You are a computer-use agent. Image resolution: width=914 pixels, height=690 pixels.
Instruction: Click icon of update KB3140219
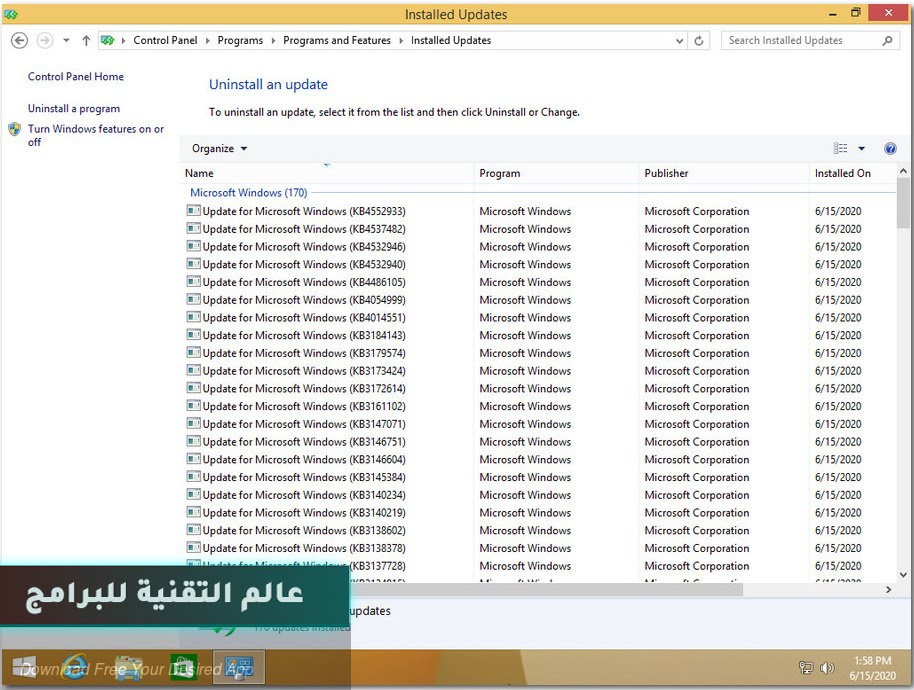pos(193,512)
